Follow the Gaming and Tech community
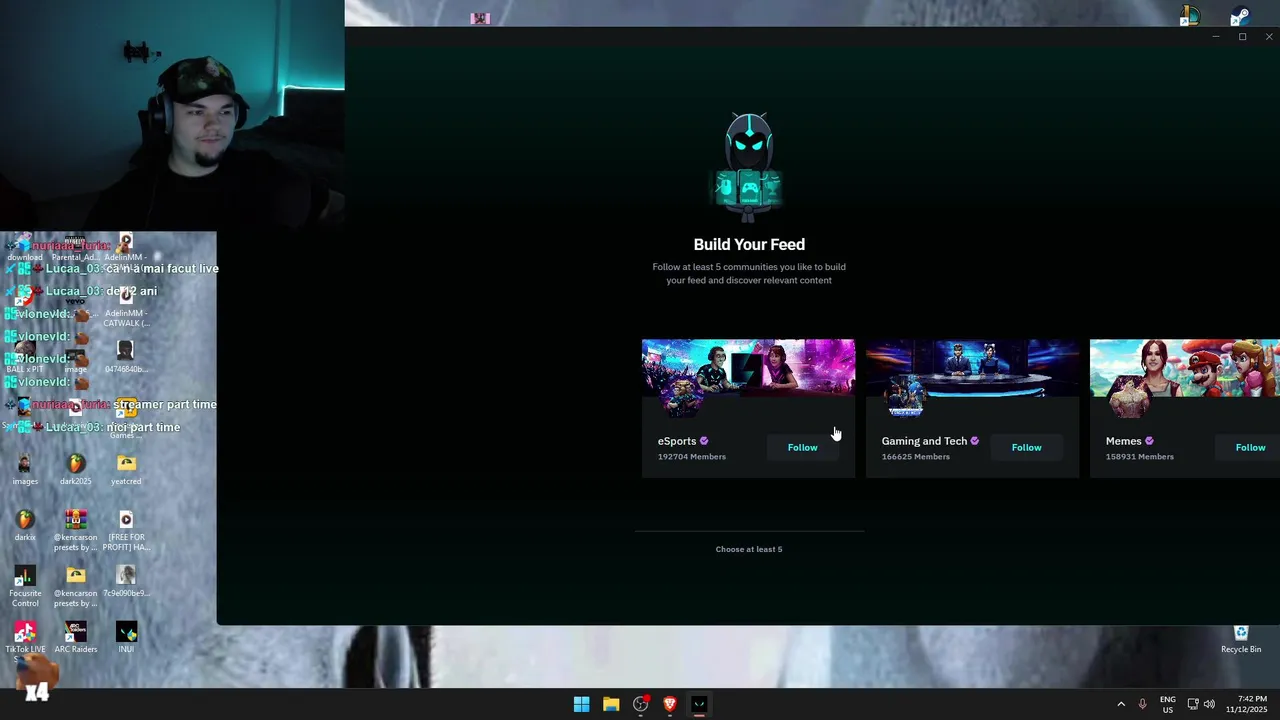The image size is (1280, 720). point(1026,448)
